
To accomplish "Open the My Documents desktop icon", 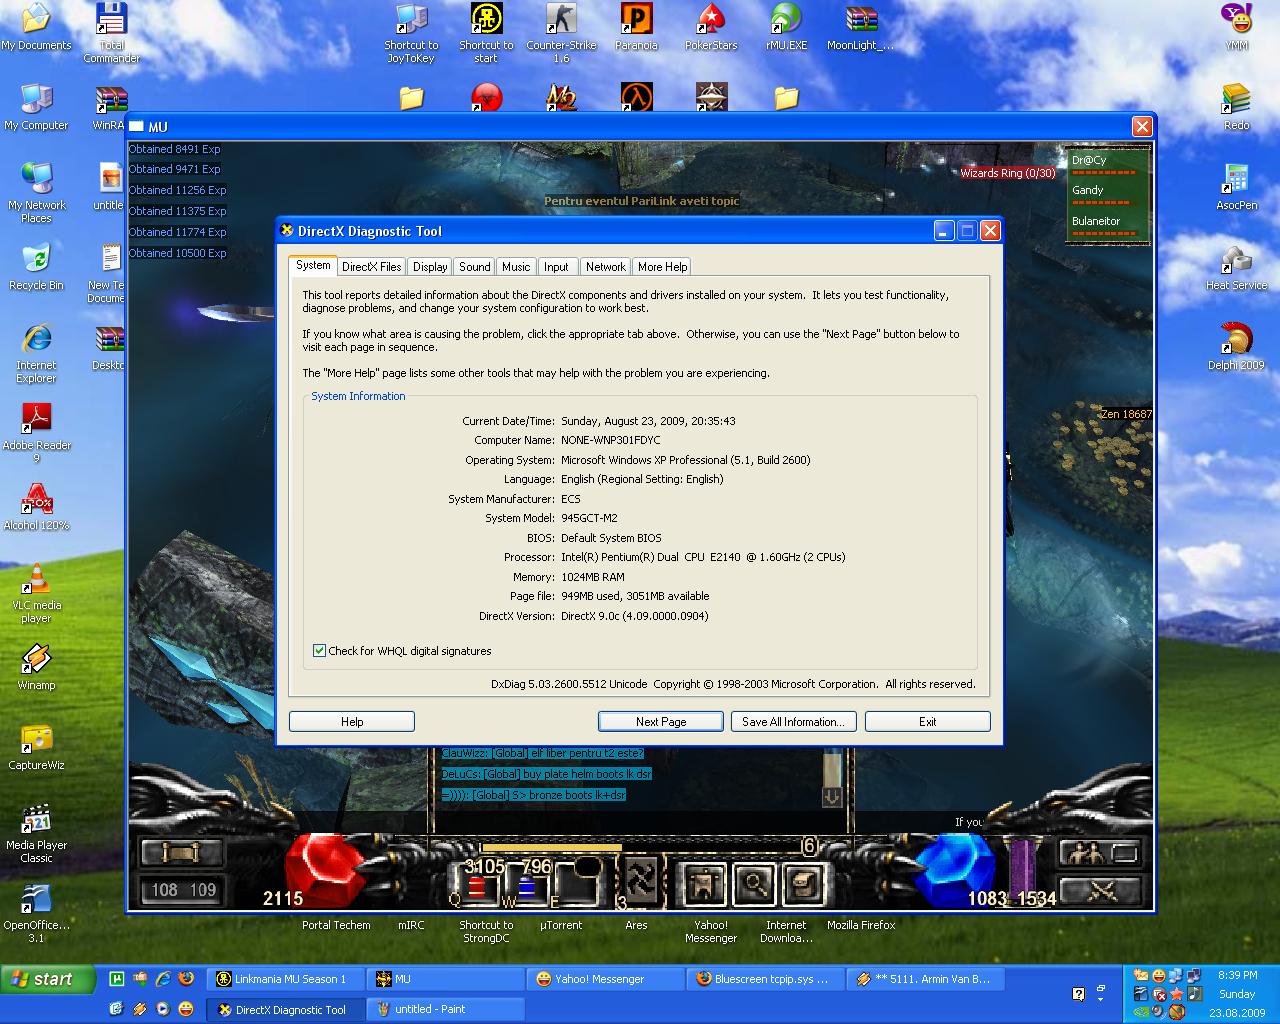I will point(36,27).
